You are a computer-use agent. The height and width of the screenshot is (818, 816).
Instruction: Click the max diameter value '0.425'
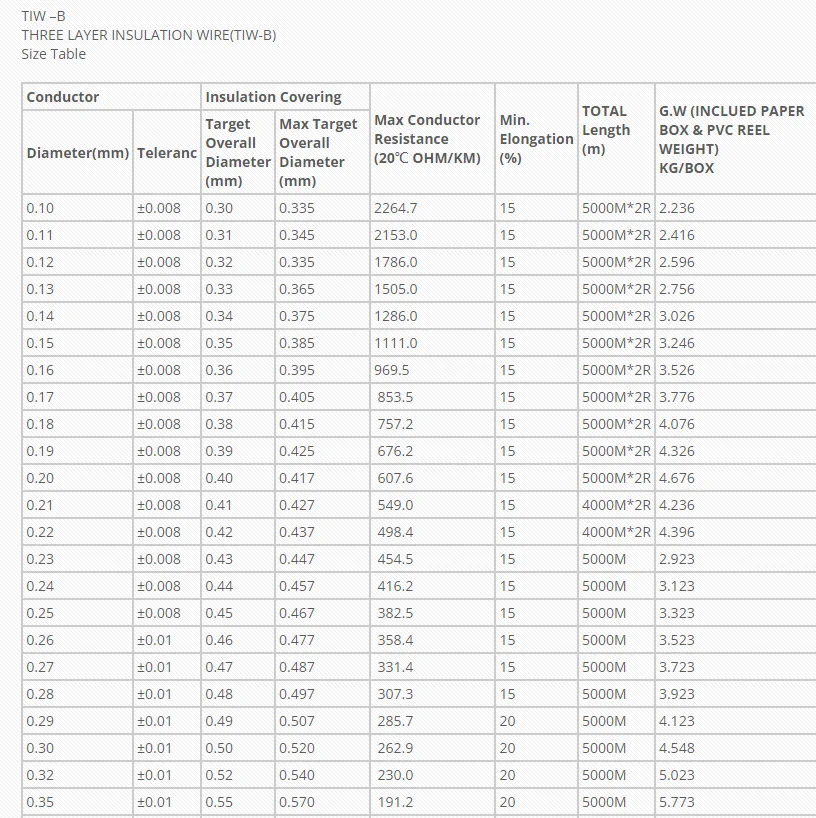pyautogui.click(x=297, y=451)
